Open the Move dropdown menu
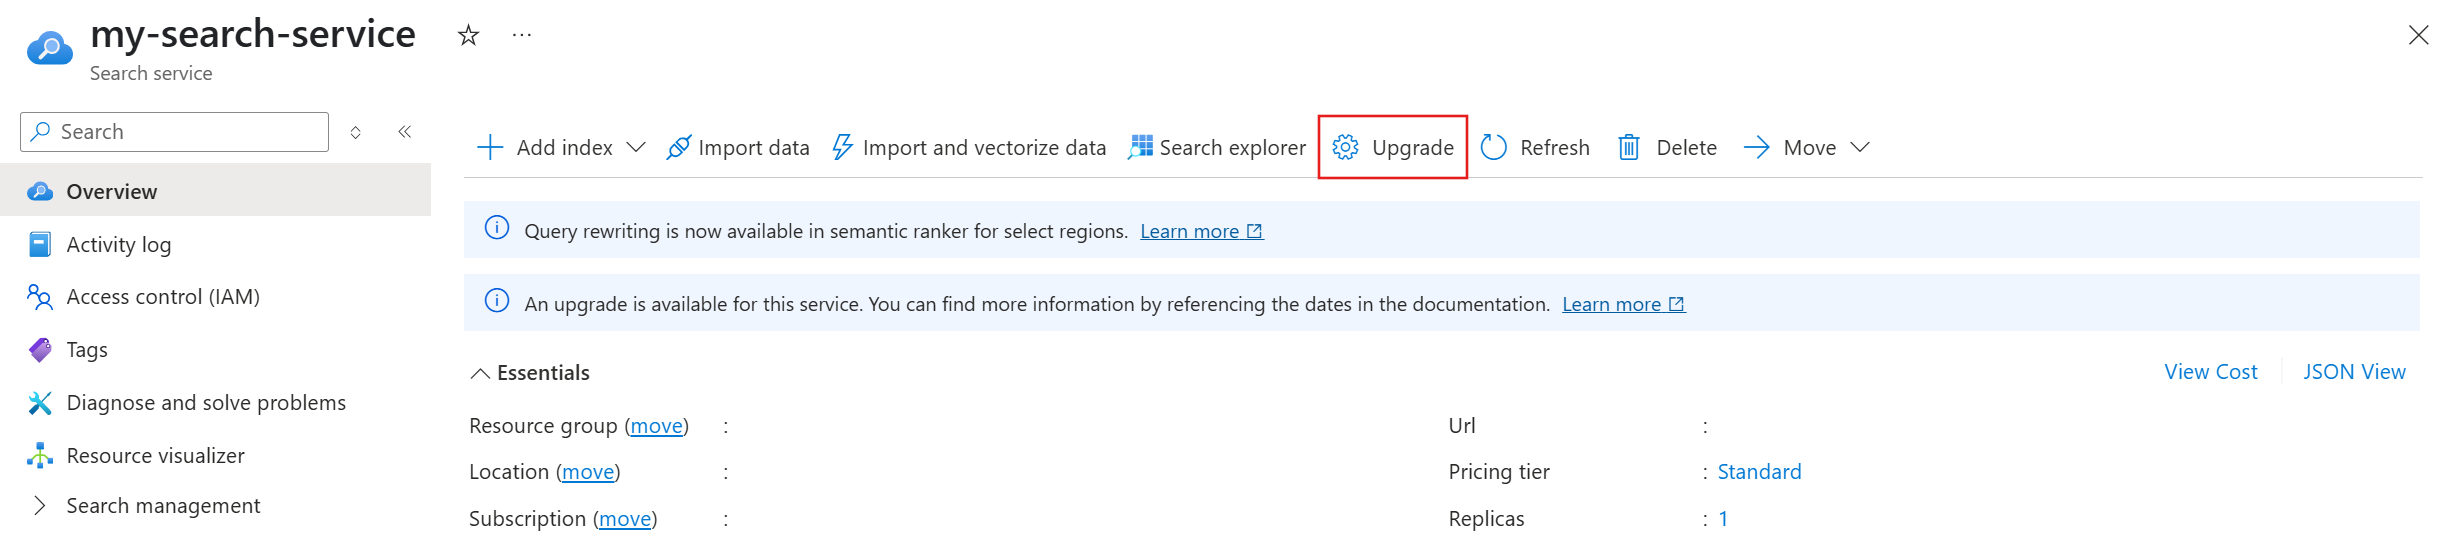The image size is (2447, 543). coord(1860,148)
